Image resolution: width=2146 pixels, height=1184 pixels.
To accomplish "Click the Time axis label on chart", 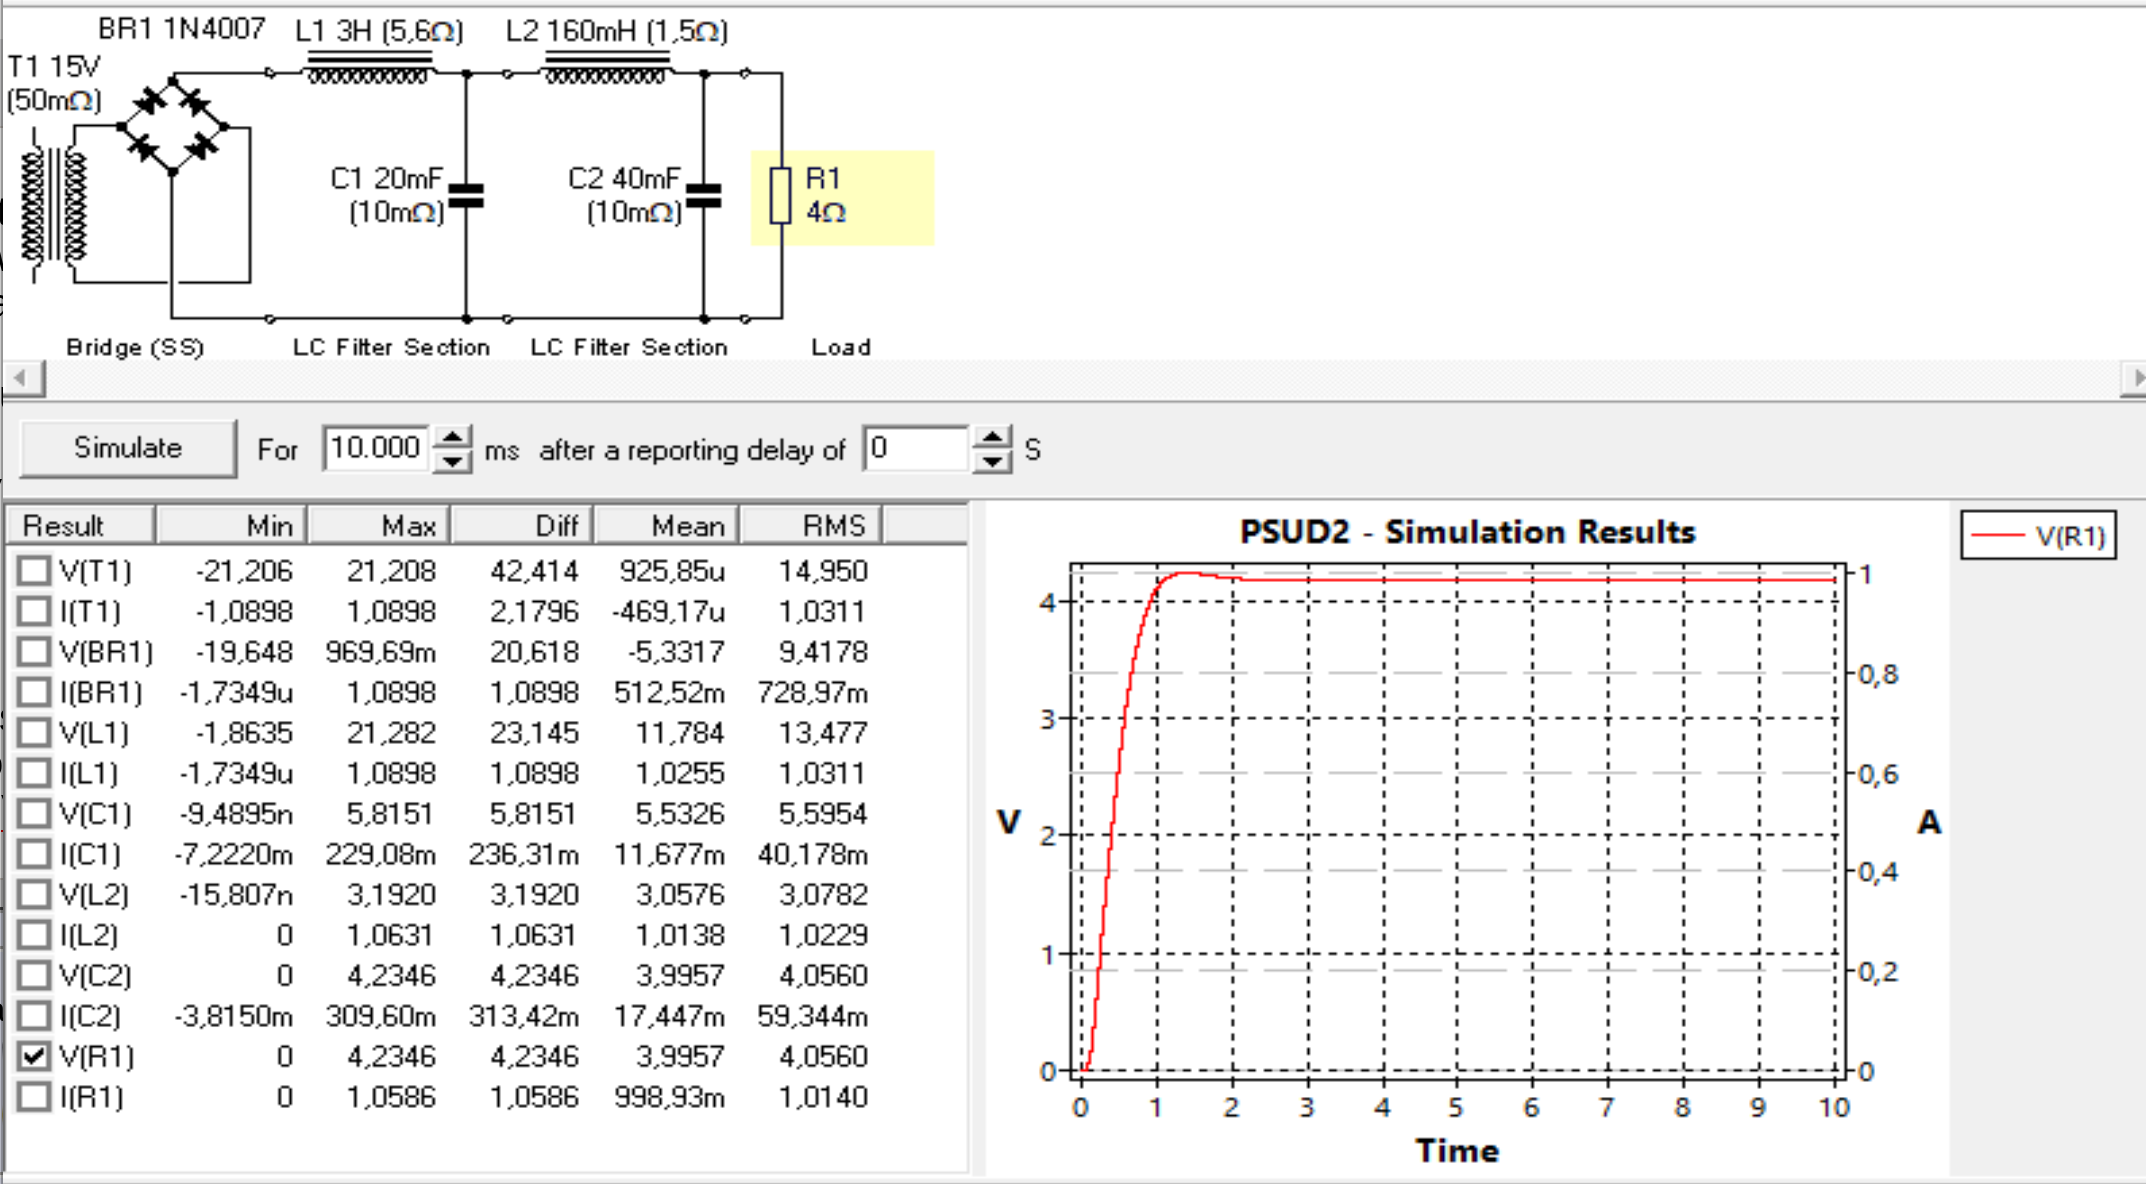I will click(1457, 1151).
